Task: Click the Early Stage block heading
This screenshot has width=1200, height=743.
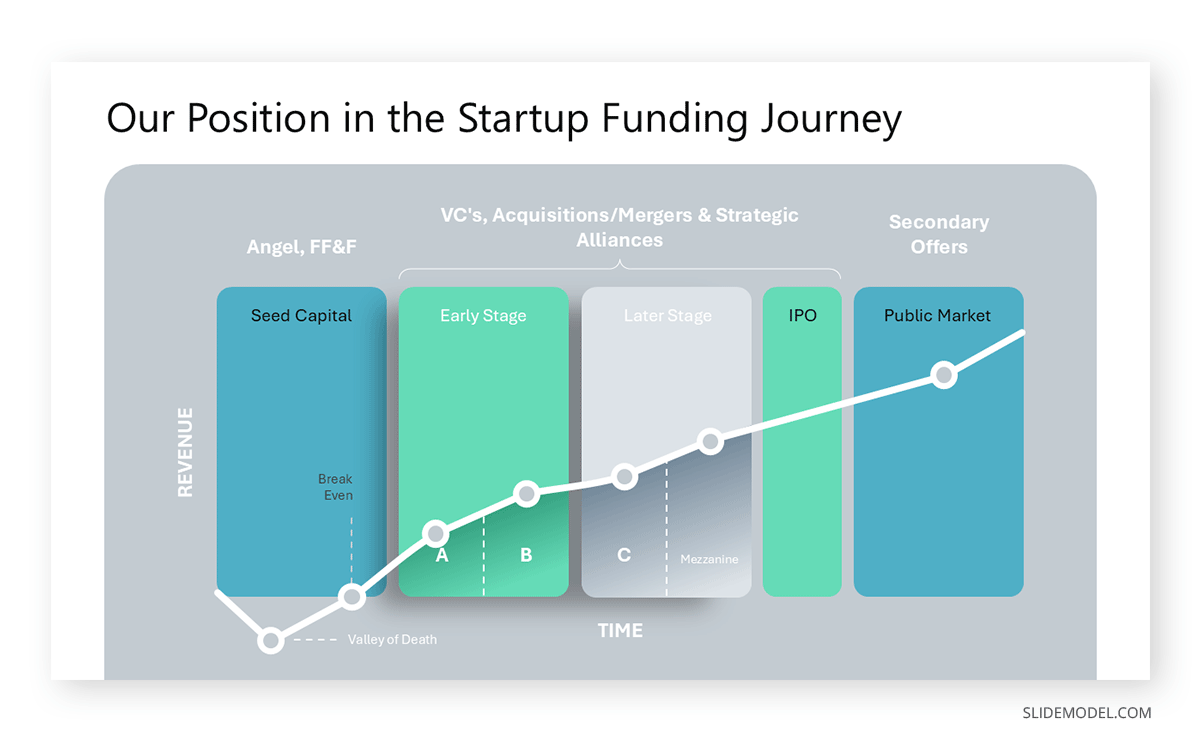Action: [483, 315]
